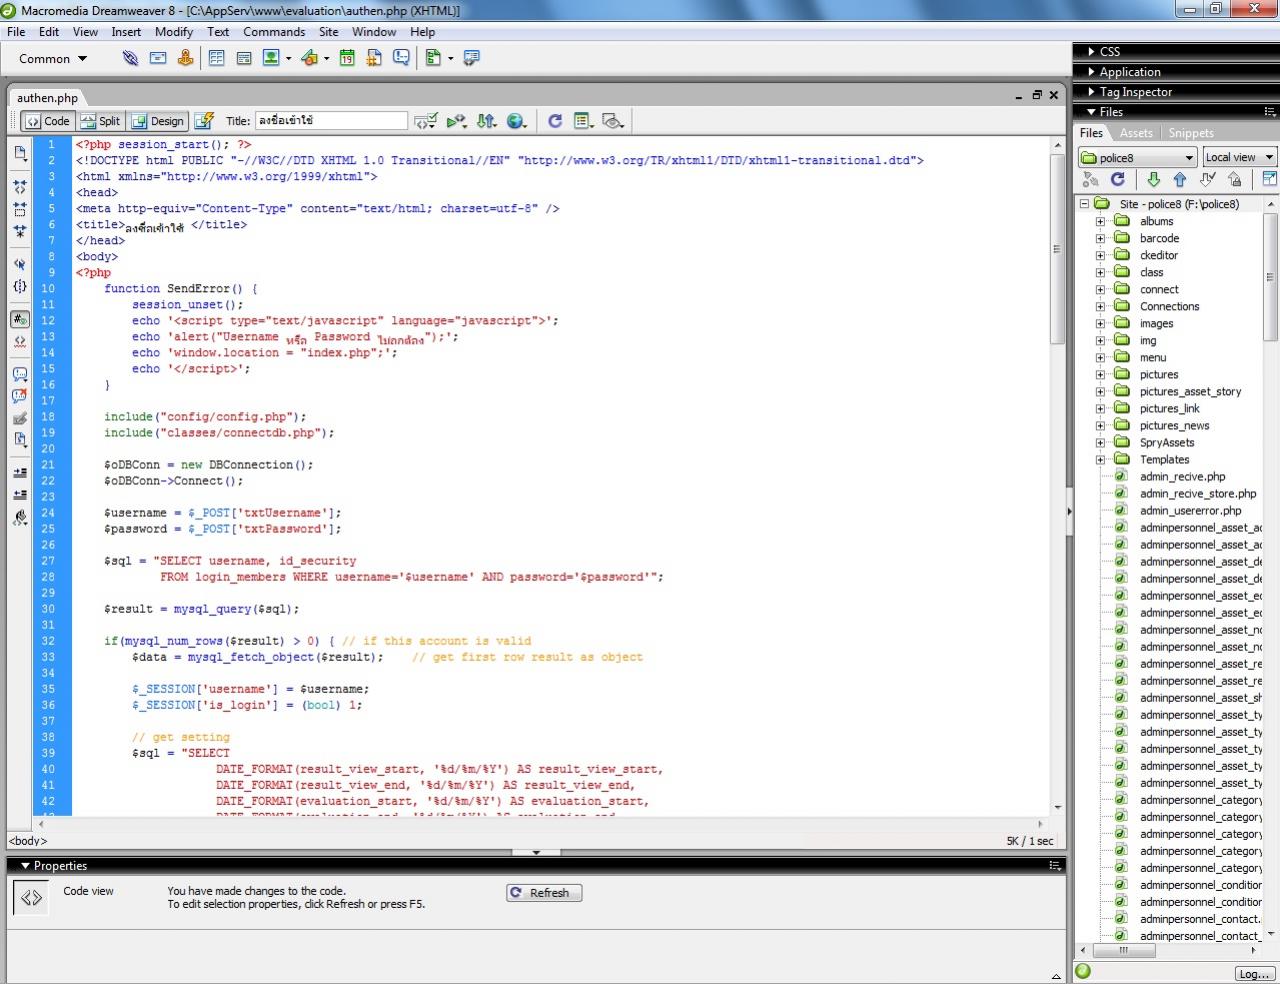Click the Log... button in Files panel
The width and height of the screenshot is (1280, 984).
coord(1253,973)
